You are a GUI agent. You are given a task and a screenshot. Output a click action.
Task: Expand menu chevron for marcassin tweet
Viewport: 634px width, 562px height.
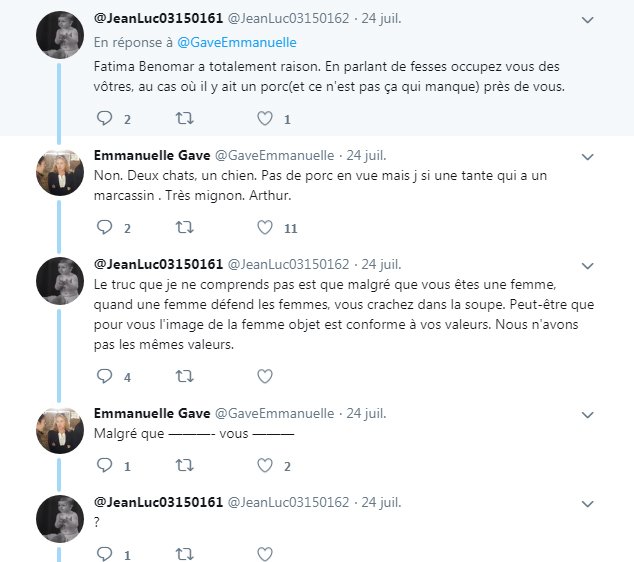click(588, 157)
